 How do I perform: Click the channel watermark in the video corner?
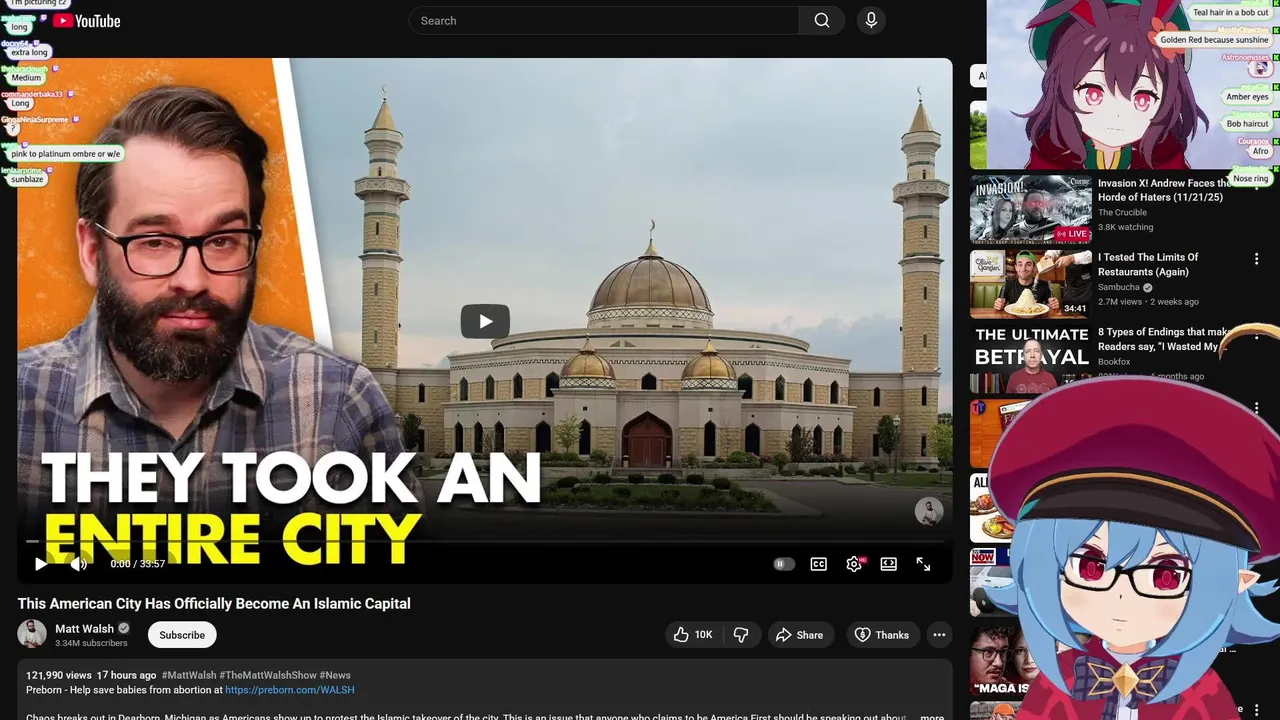tap(929, 511)
